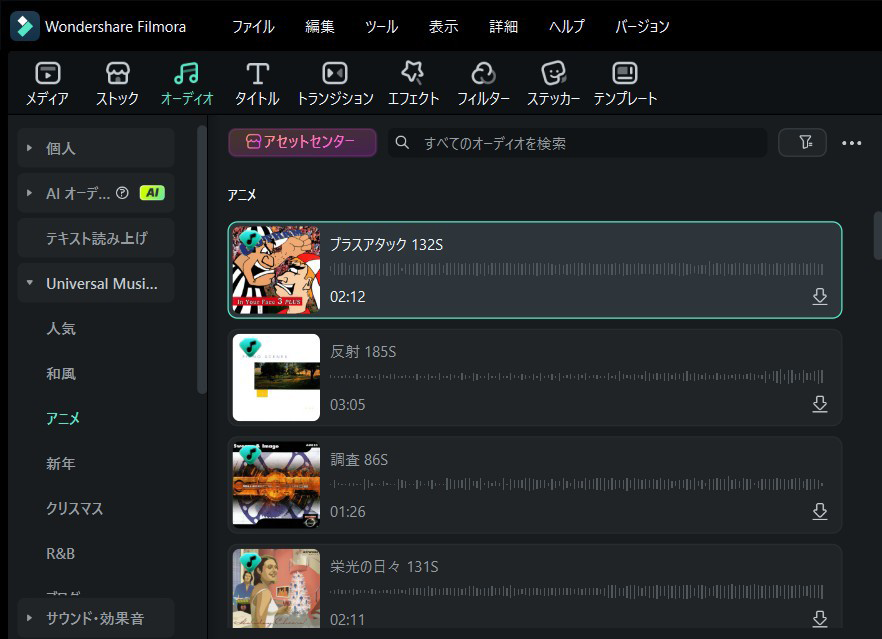Open the アセットセンター
This screenshot has width=882, height=639.
pyautogui.click(x=302, y=142)
